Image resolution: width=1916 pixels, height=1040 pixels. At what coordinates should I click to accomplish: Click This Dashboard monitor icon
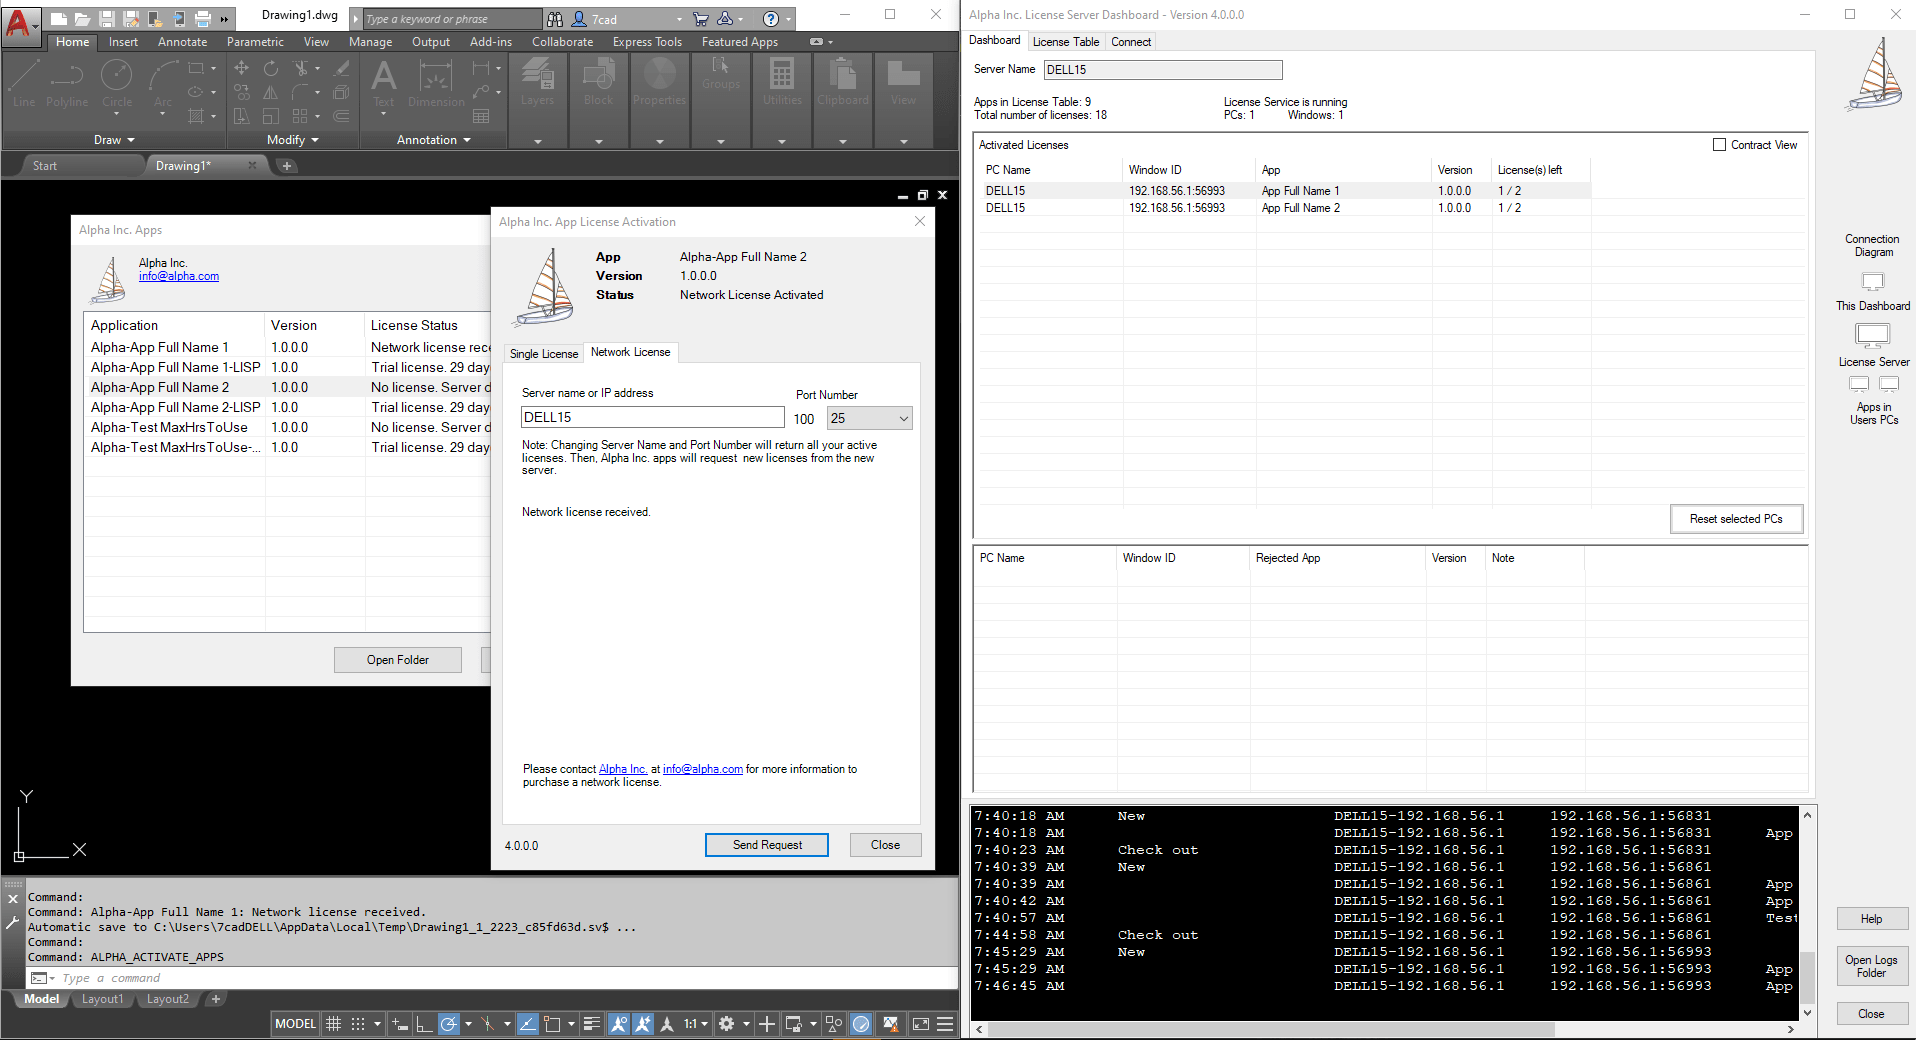pos(1873,282)
